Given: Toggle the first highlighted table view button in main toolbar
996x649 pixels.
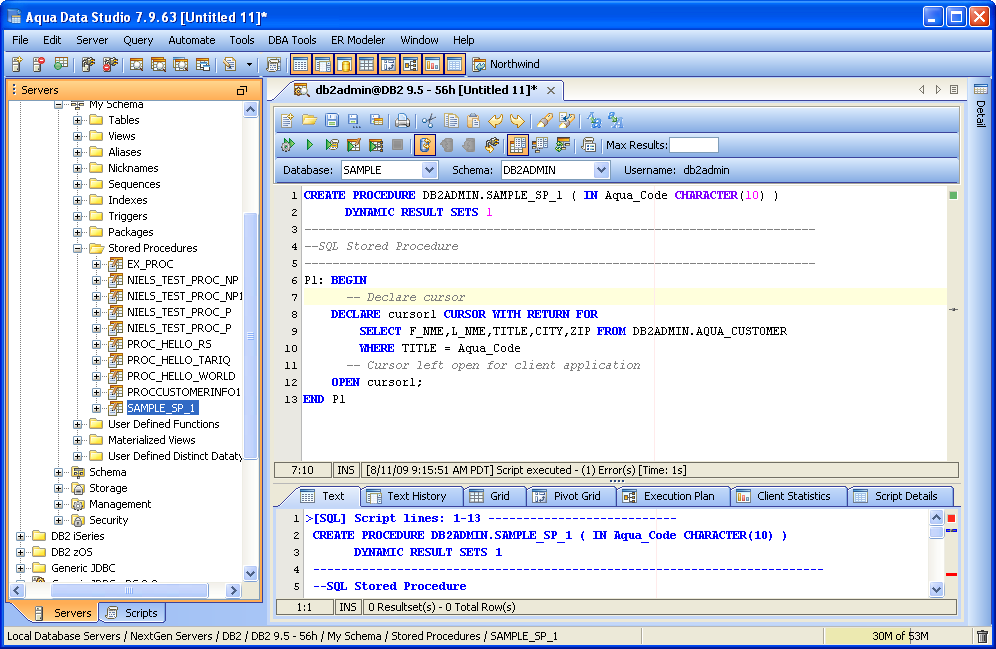Looking at the screenshot, I should [x=300, y=64].
